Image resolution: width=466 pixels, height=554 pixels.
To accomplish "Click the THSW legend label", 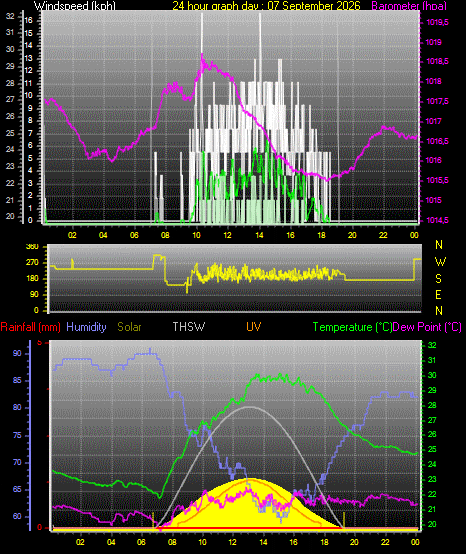I will pos(189,327).
